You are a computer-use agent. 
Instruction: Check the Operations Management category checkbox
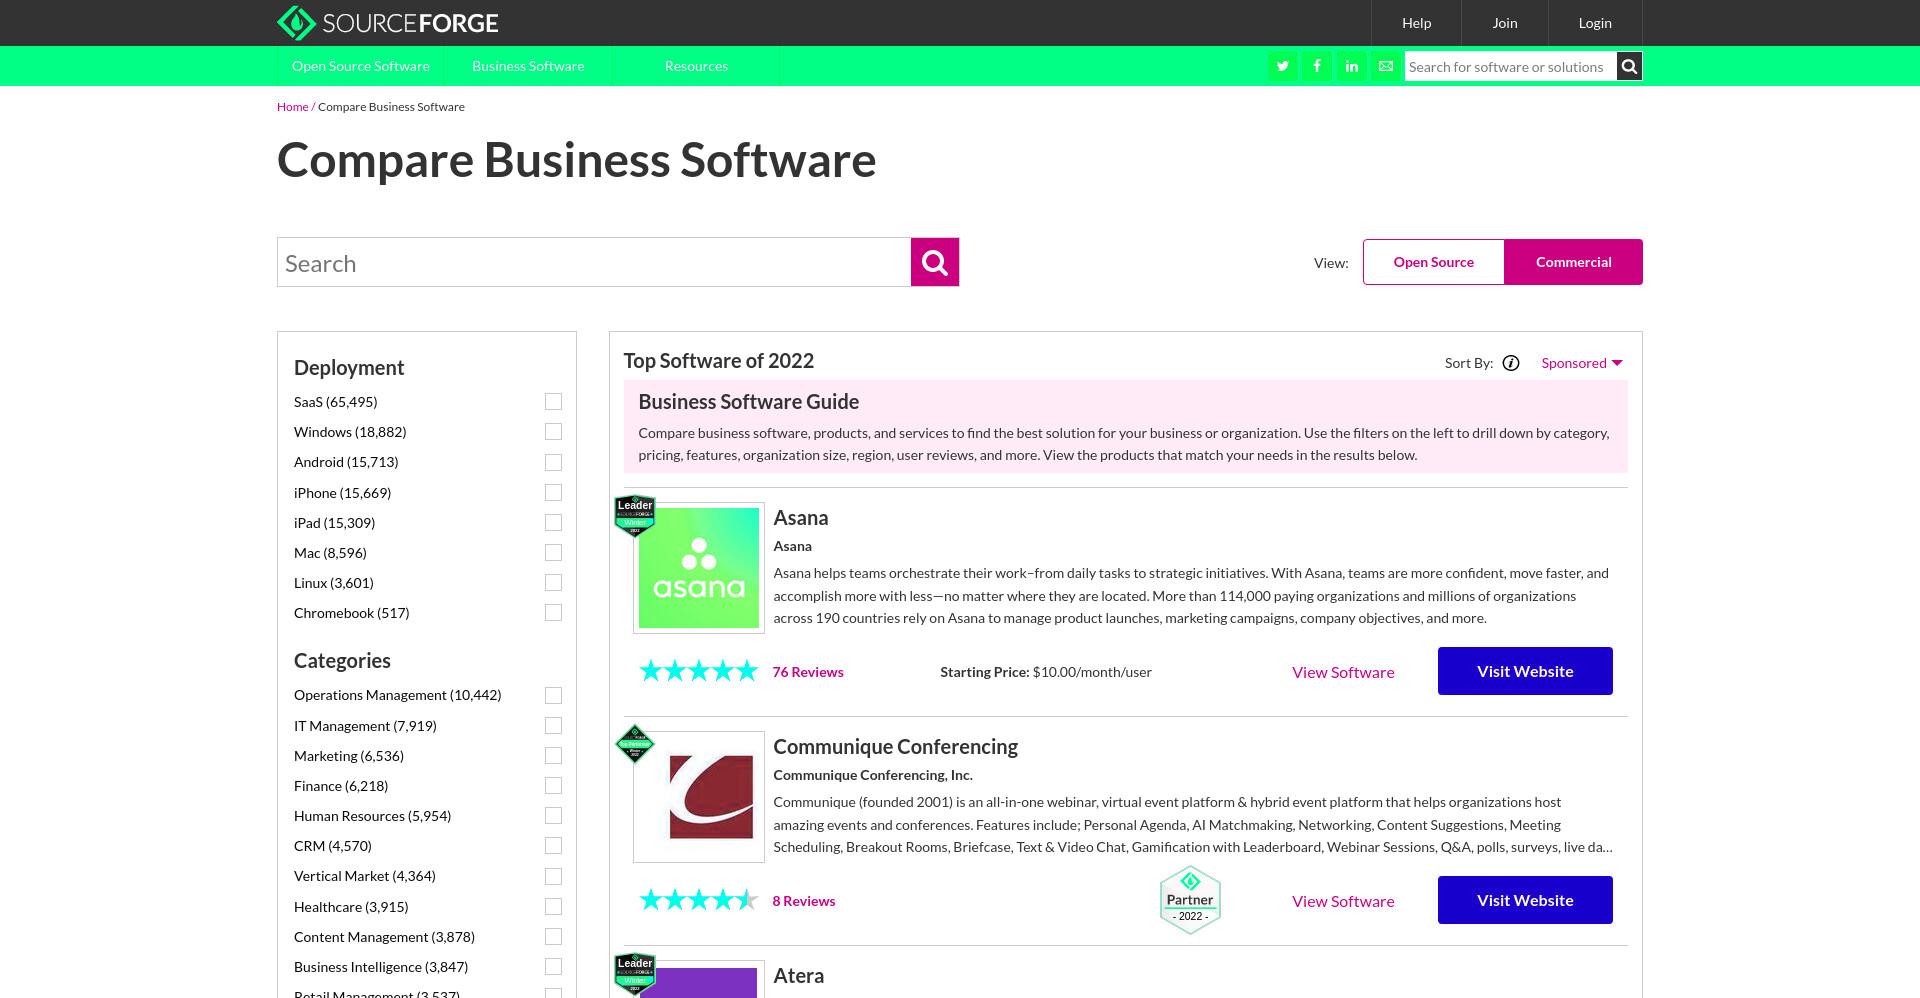click(553, 695)
